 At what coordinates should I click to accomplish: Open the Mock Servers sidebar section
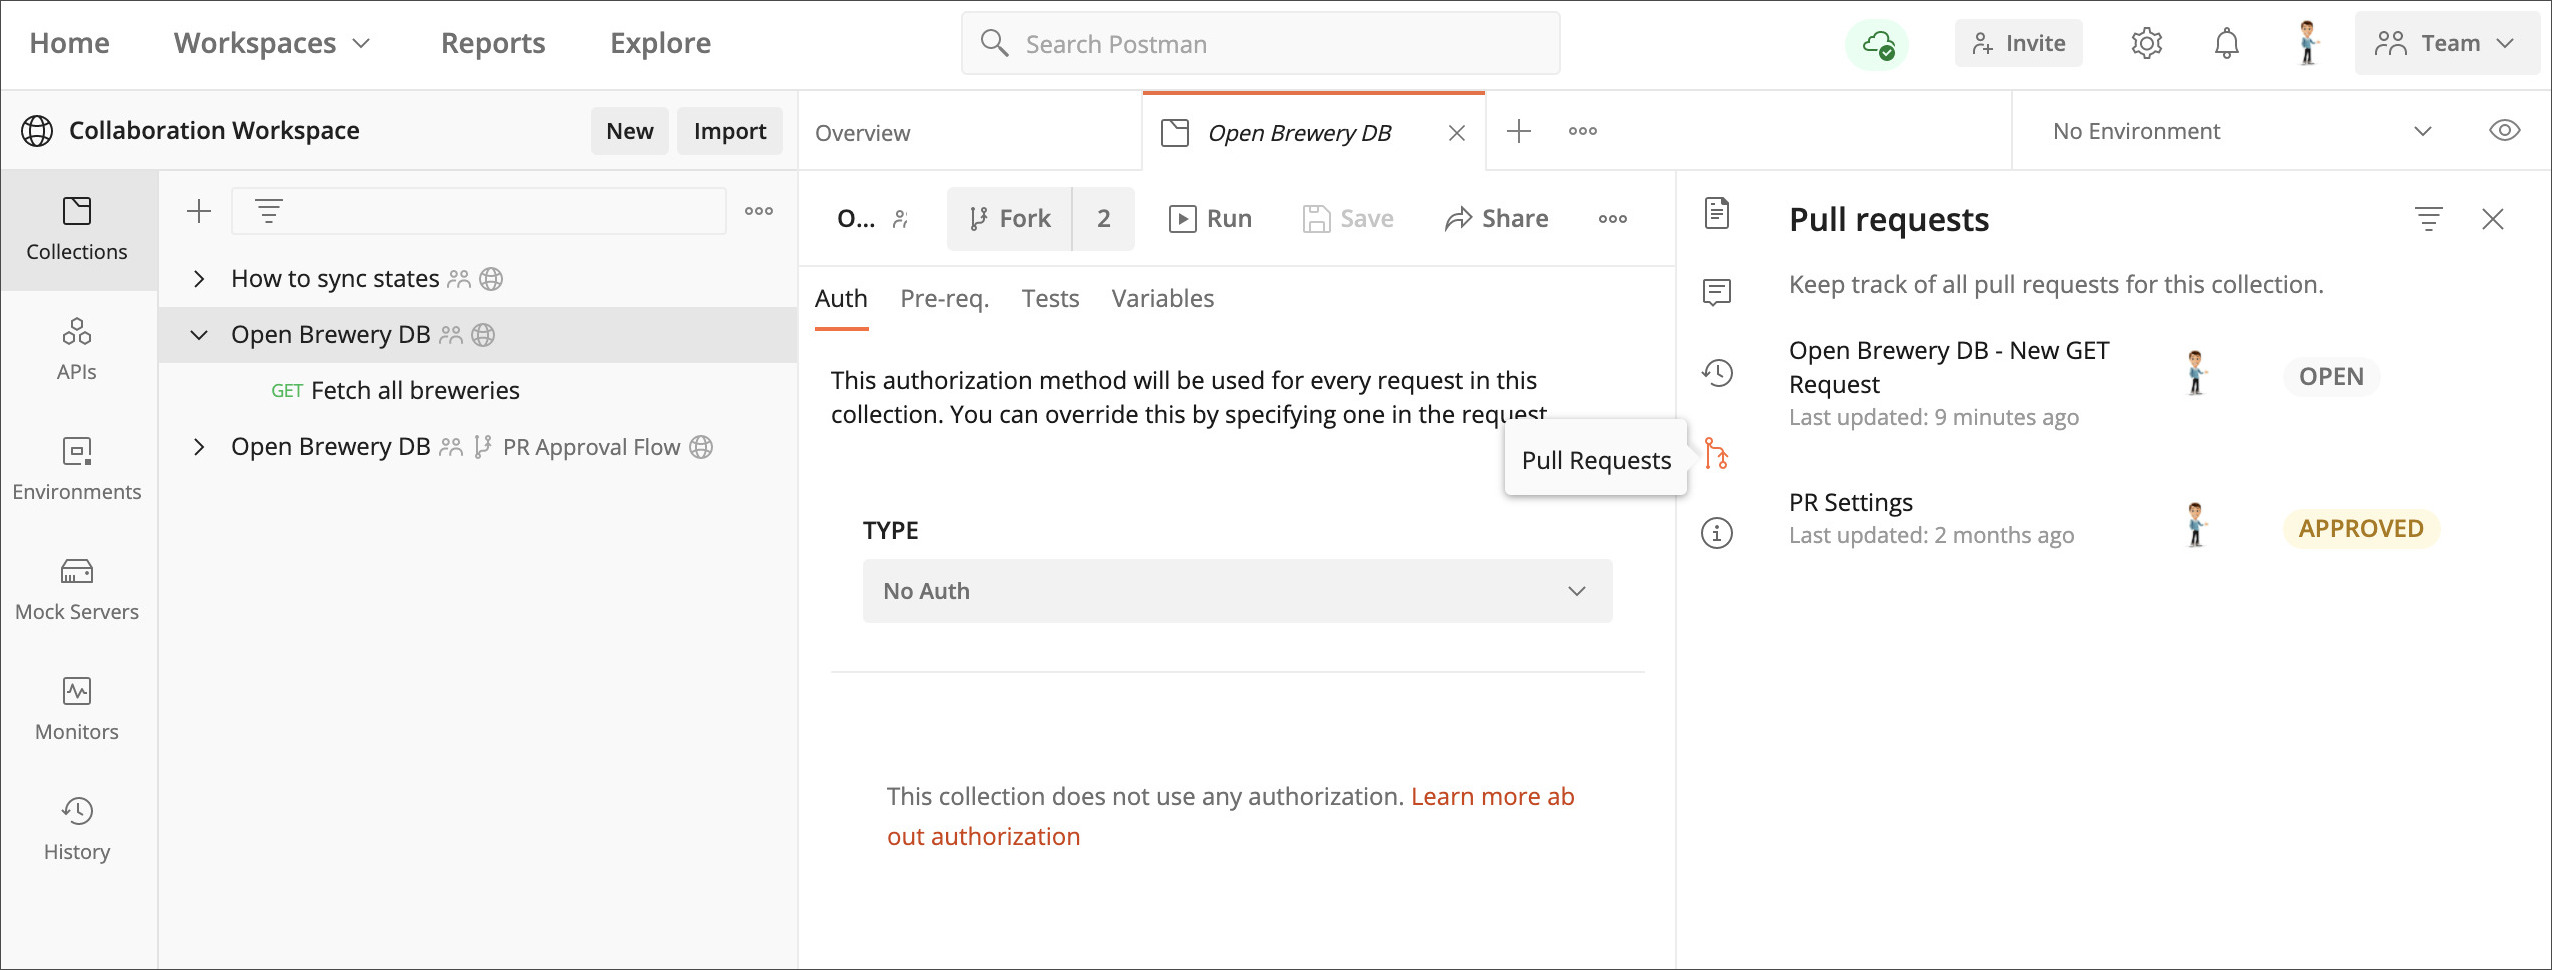(x=77, y=590)
